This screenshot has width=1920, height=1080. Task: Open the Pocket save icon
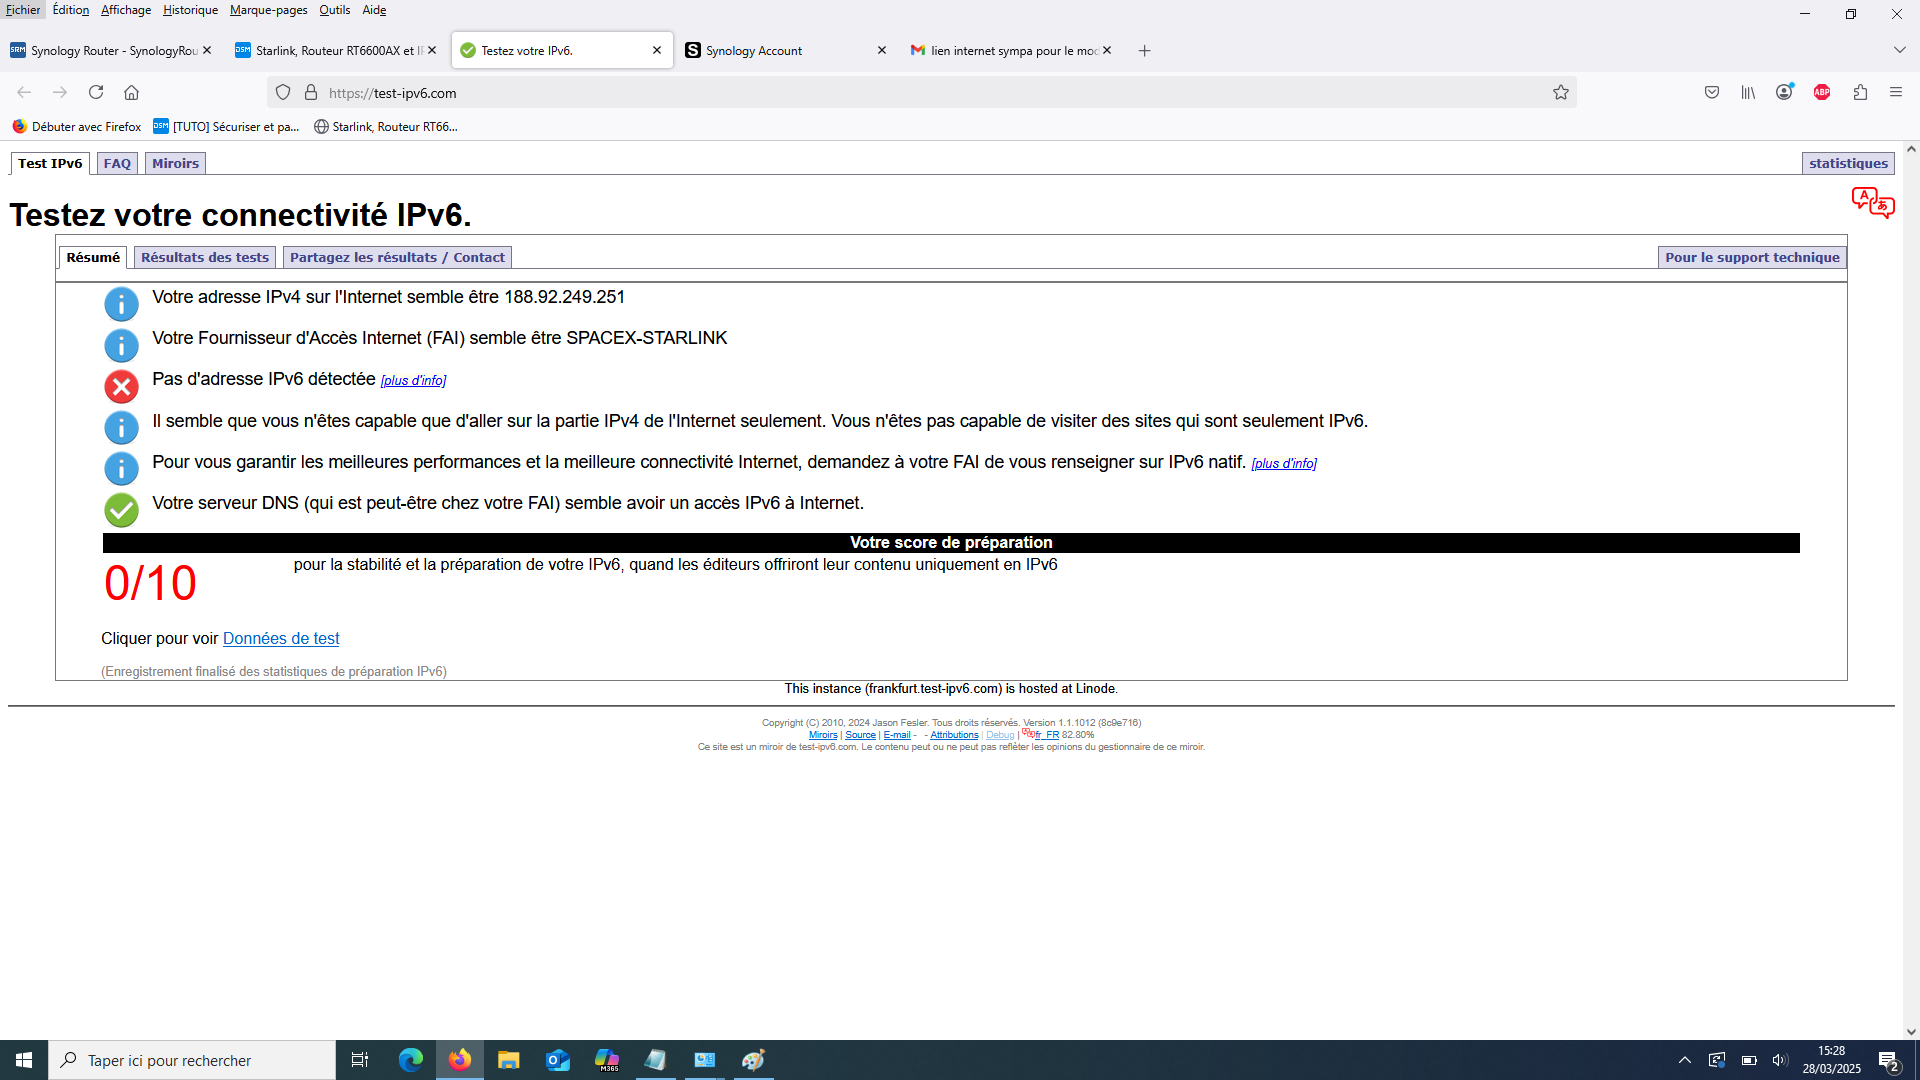(1712, 92)
